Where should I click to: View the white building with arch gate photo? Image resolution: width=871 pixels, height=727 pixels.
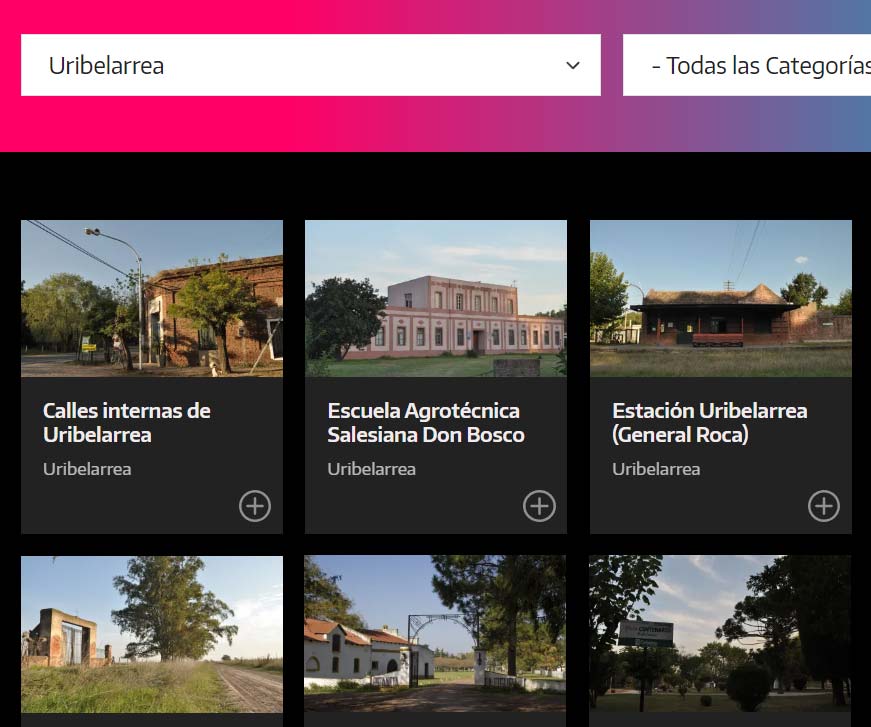pyautogui.click(x=435, y=634)
